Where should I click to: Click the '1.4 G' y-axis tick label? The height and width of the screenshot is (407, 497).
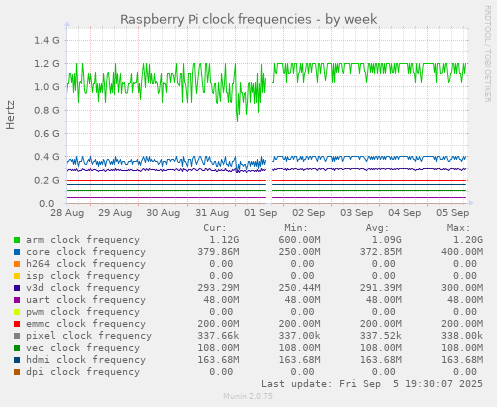47,41
